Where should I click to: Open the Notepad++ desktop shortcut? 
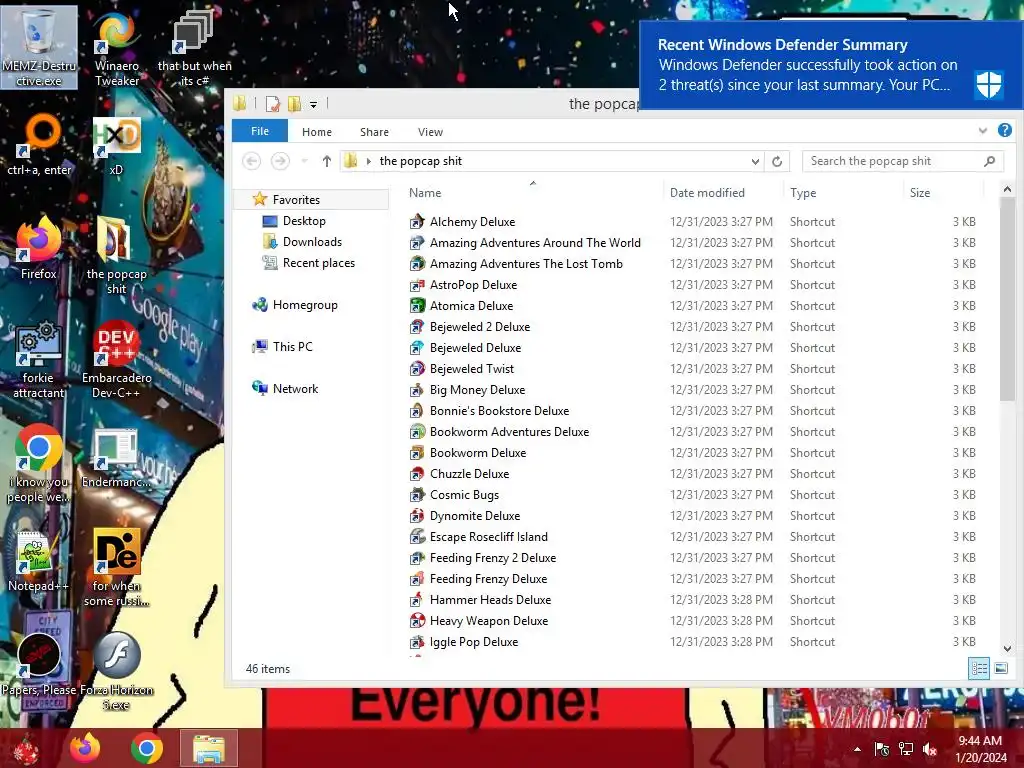[x=39, y=562]
